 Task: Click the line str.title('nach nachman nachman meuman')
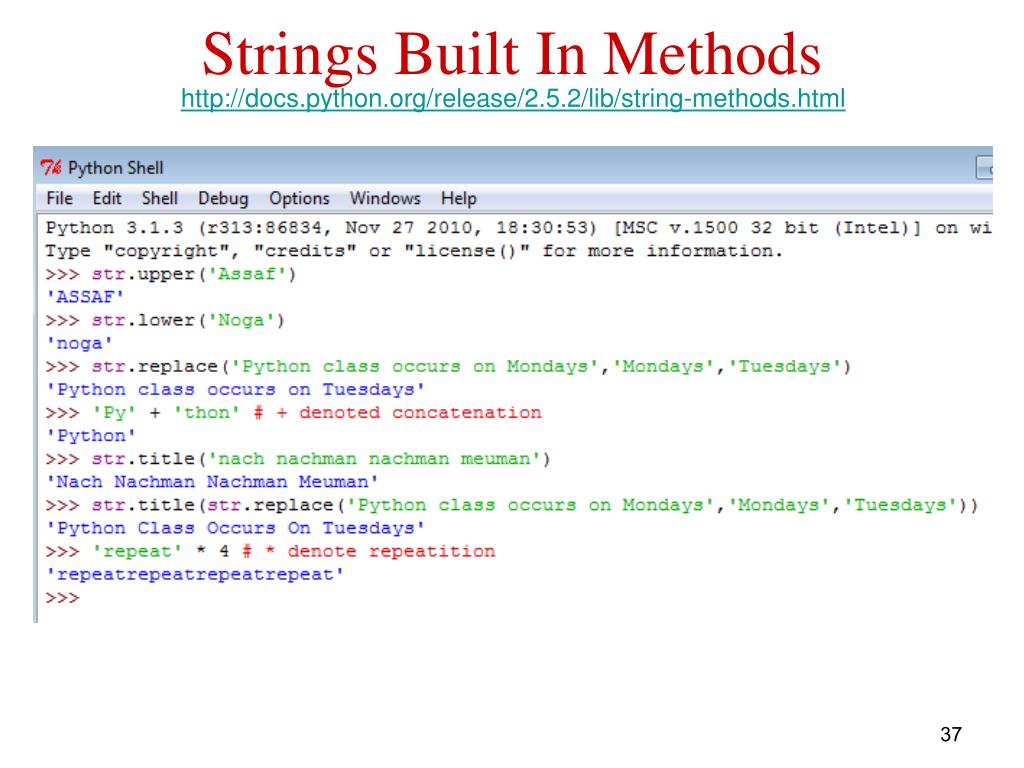[x=321, y=459]
